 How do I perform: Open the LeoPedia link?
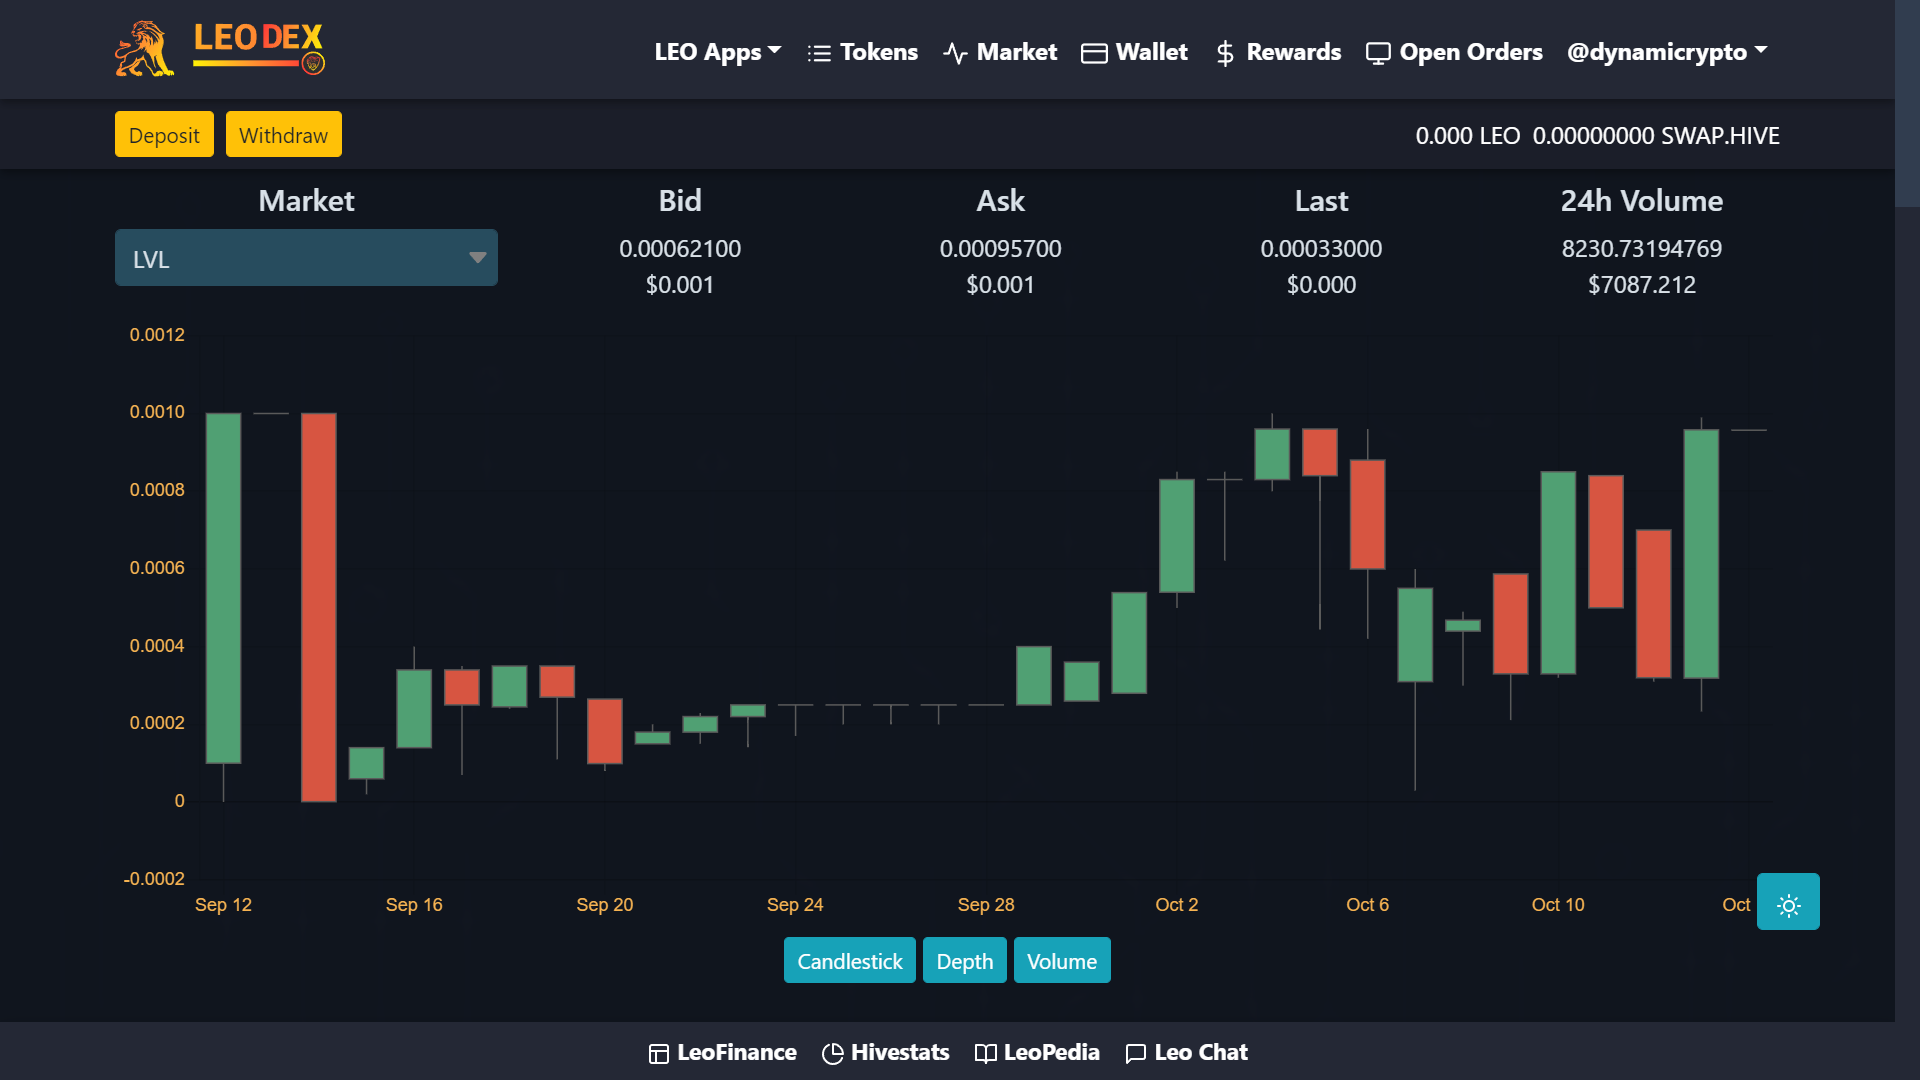point(1051,1053)
